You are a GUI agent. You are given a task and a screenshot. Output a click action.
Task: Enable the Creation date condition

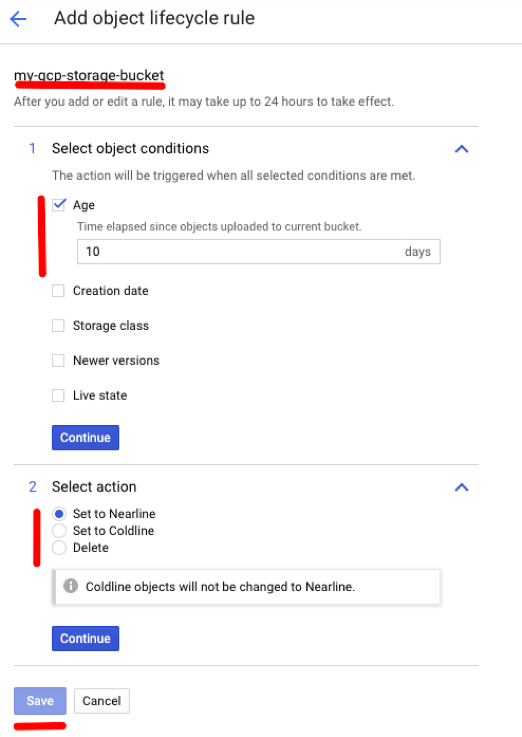click(58, 291)
